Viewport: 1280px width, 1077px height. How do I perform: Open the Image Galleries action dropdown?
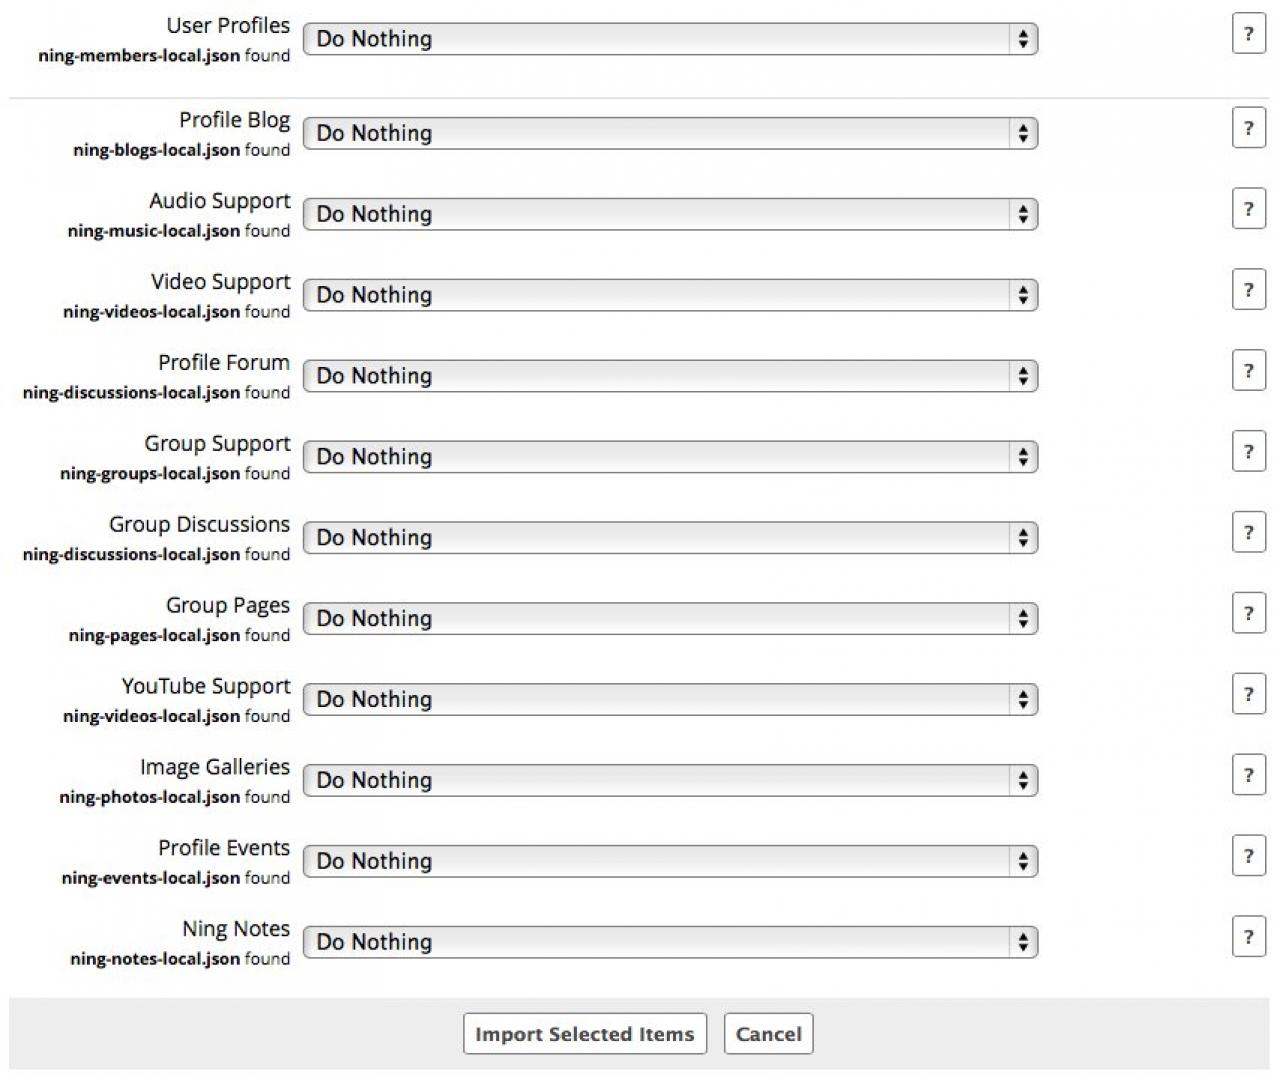670,781
